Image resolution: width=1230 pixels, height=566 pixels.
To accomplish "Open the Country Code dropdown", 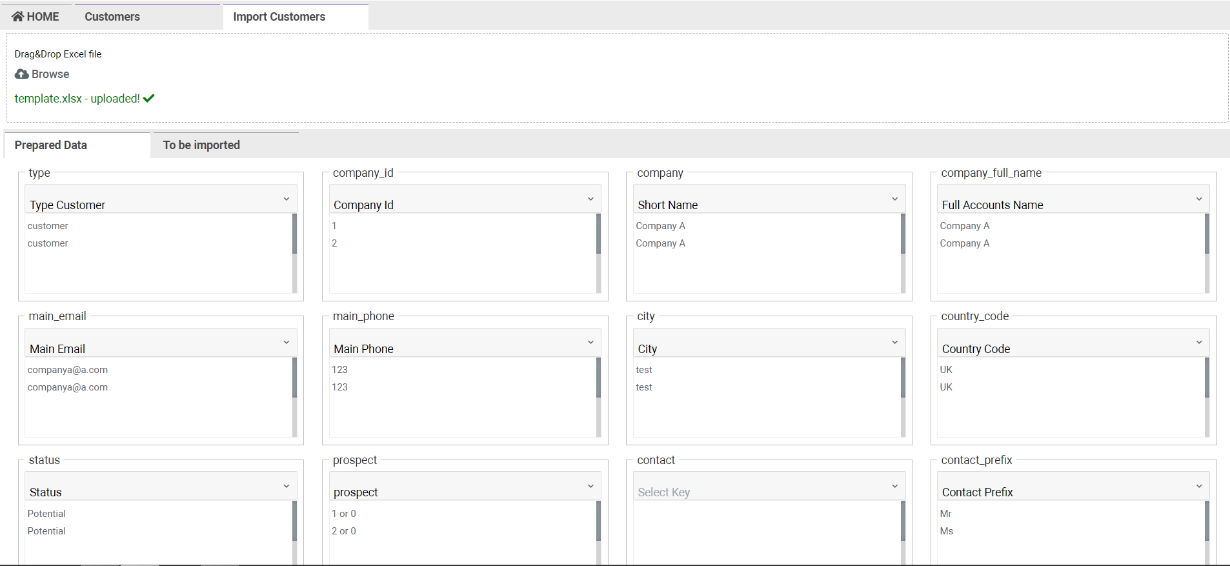I will pos(1072,344).
